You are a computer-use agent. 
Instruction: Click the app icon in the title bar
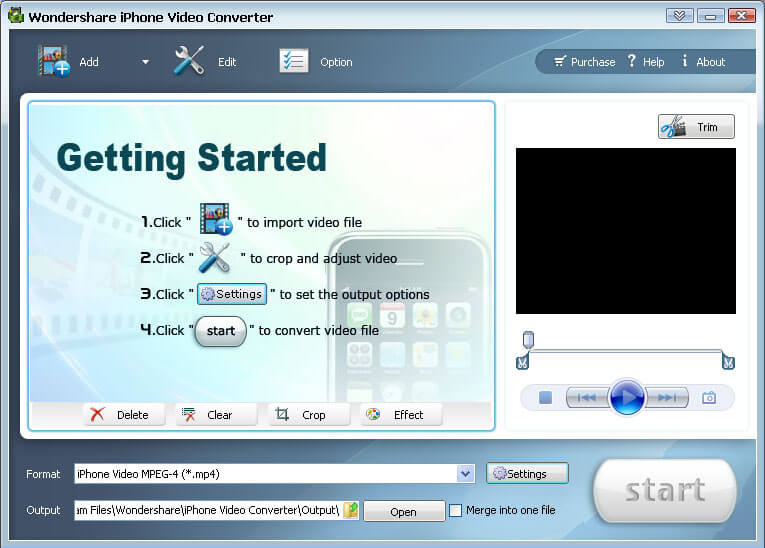click(16, 15)
